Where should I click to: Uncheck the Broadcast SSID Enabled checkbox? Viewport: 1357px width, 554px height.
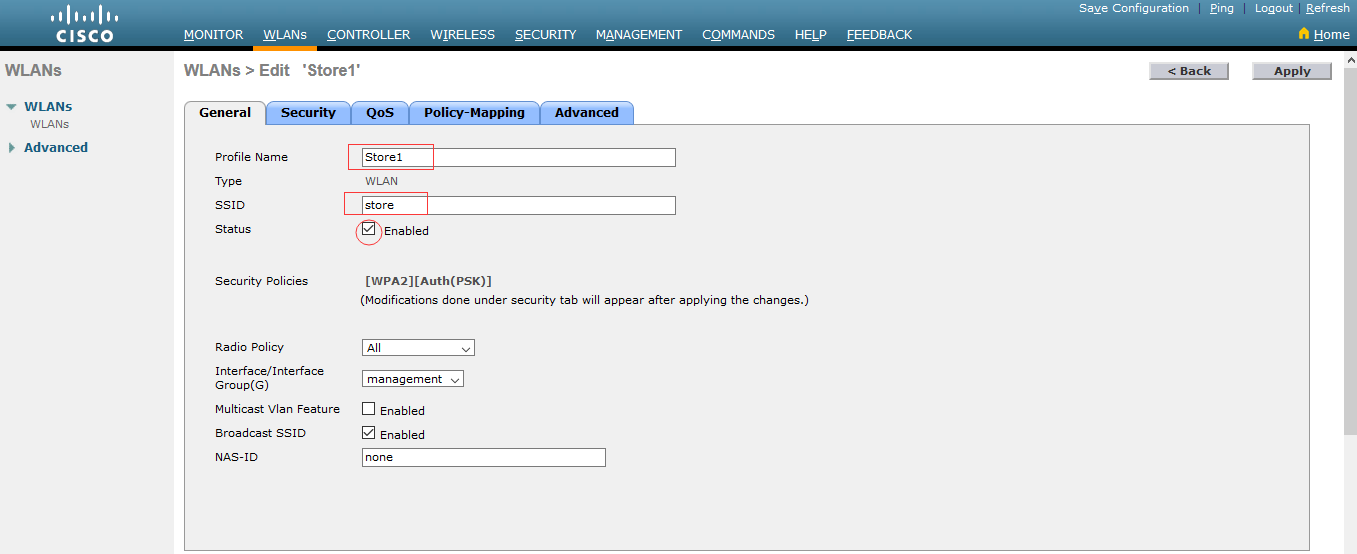(369, 433)
